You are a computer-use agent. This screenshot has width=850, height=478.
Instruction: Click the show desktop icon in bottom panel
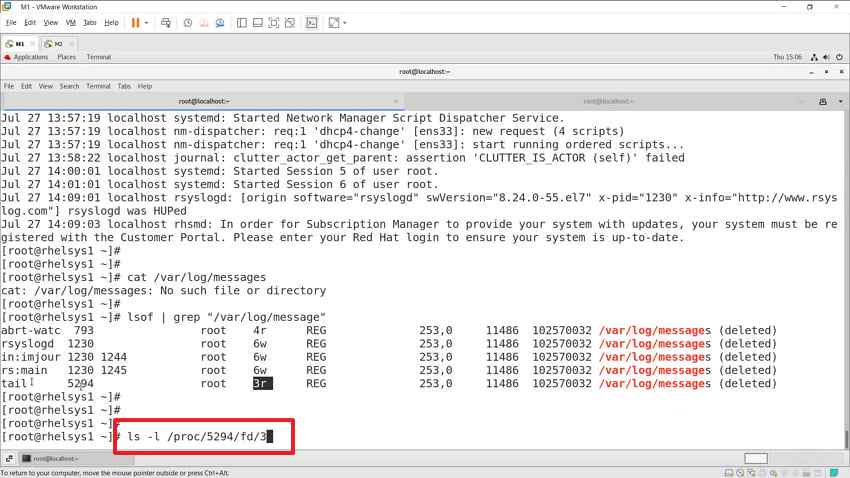pyautogui.click(x=9, y=459)
